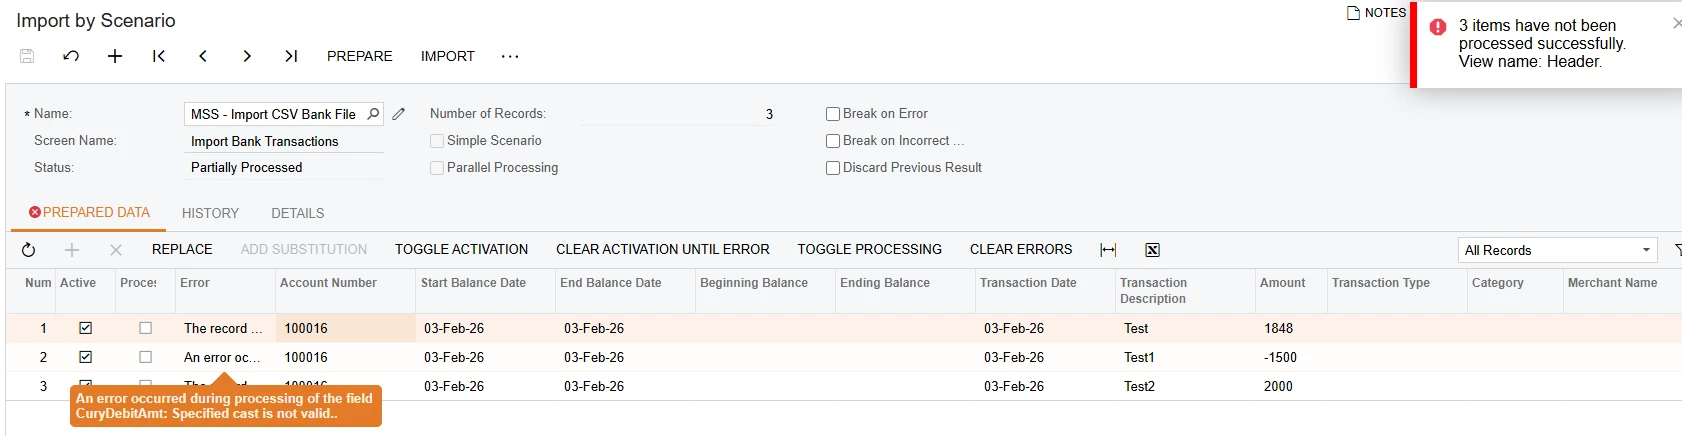Click the Clear Errors button
This screenshot has height=436, width=1682.
1020,249
